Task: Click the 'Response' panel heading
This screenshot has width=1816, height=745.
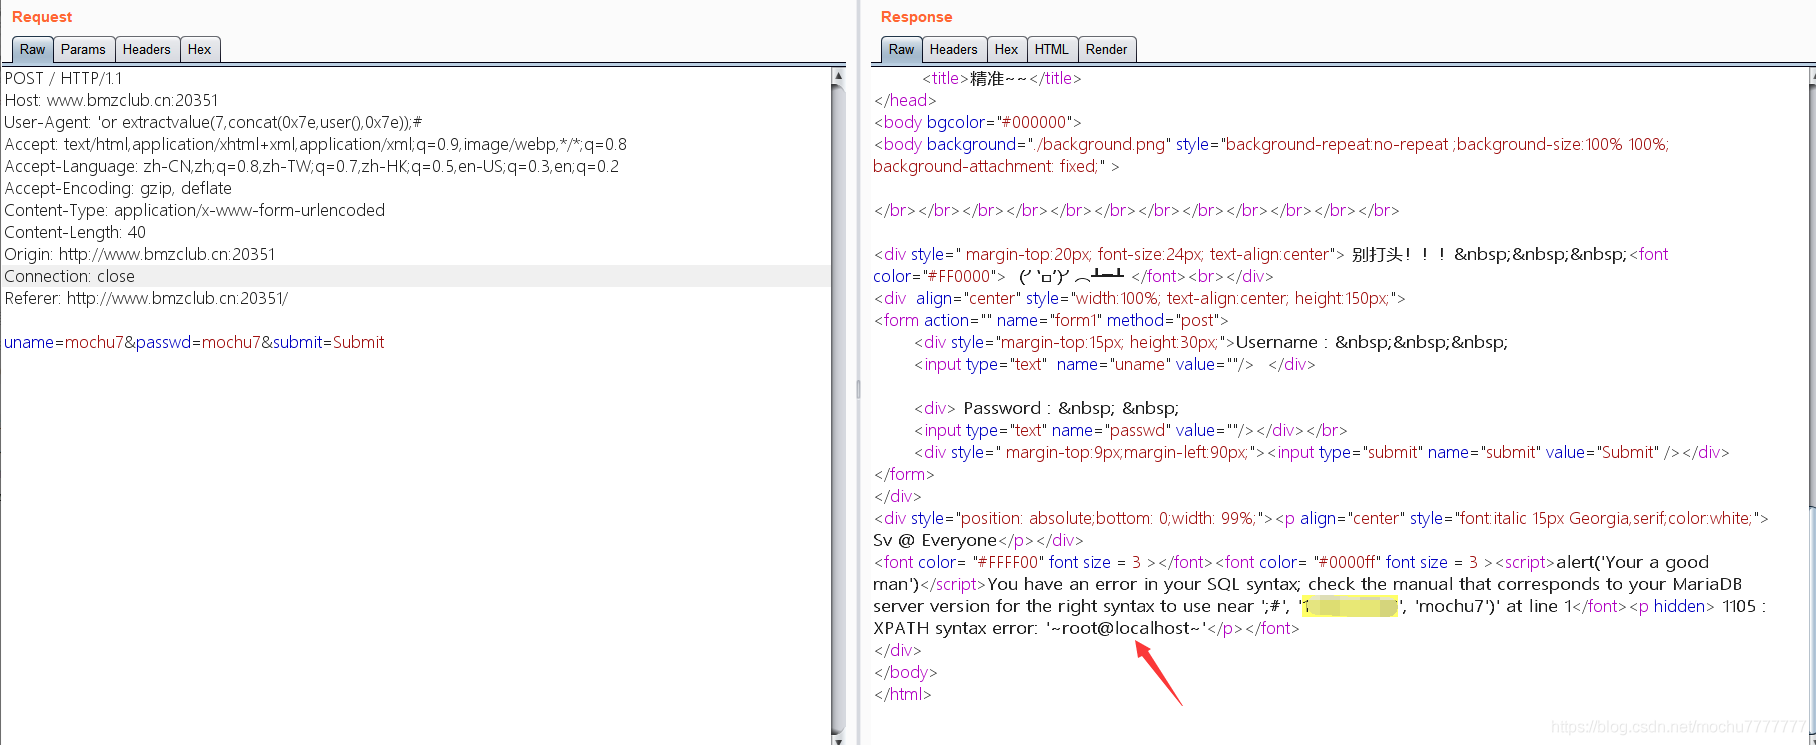Action: click(916, 17)
